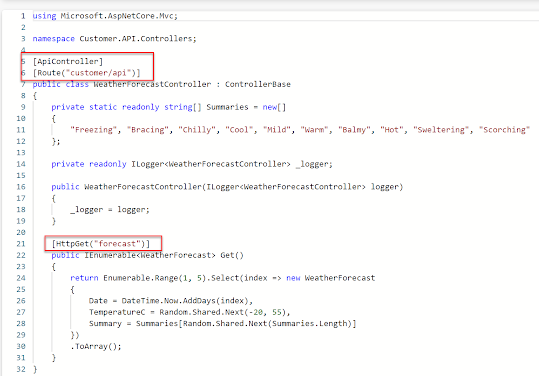Click the constructor name on line 16
Screen dimensions: 539x376
143,187
